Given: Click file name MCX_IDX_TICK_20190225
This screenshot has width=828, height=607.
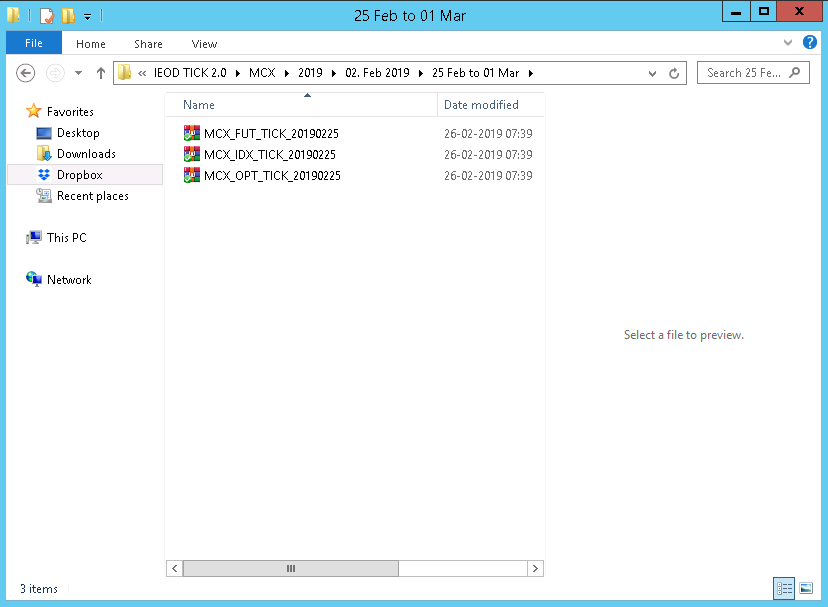Looking at the screenshot, I should point(270,155).
